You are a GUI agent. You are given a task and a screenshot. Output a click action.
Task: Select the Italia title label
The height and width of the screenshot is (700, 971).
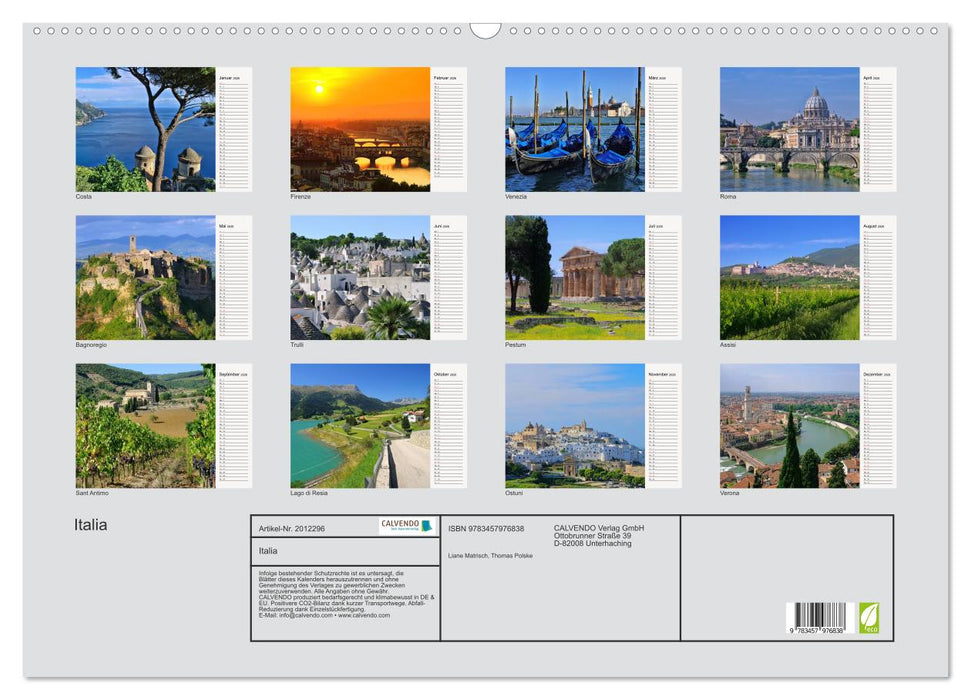89,524
